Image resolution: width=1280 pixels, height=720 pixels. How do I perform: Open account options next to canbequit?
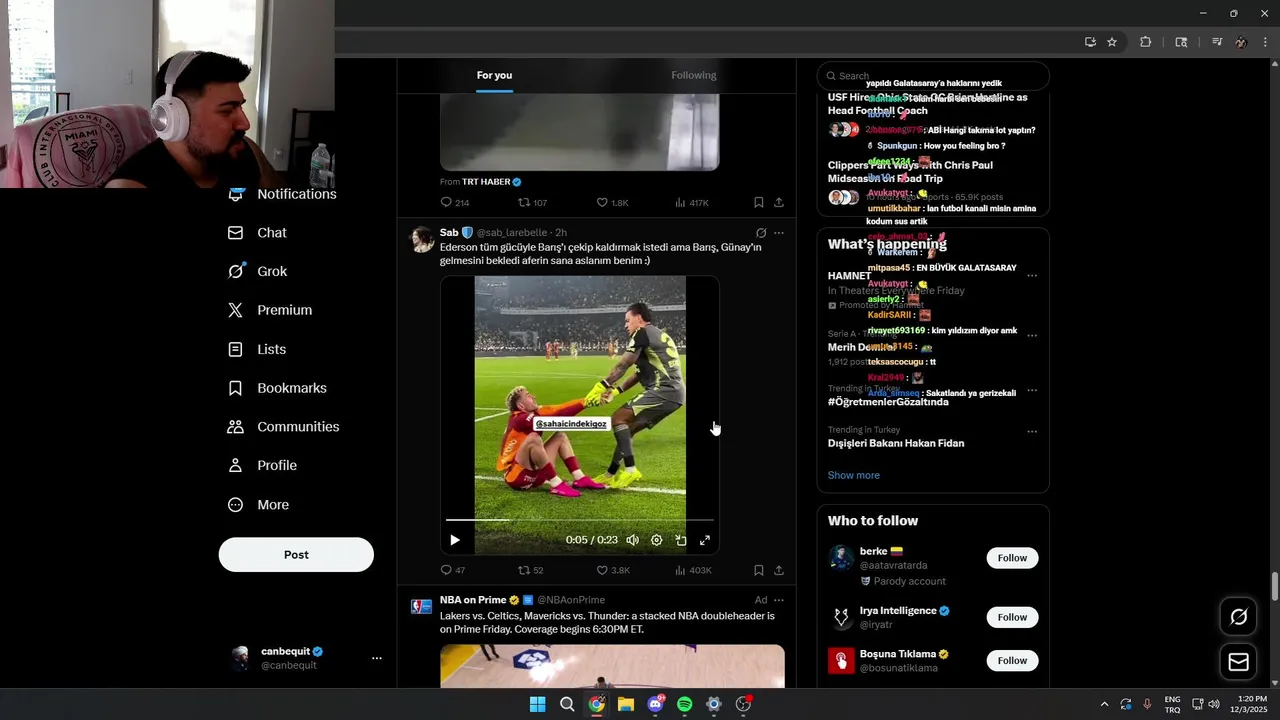[x=377, y=658]
